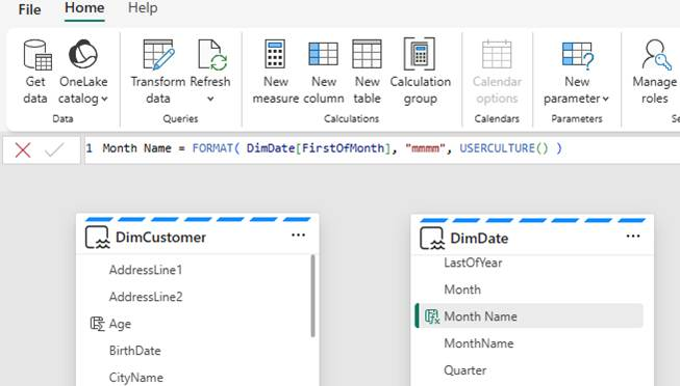
Task: Select the Month Name calculated column
Action: [x=529, y=316]
